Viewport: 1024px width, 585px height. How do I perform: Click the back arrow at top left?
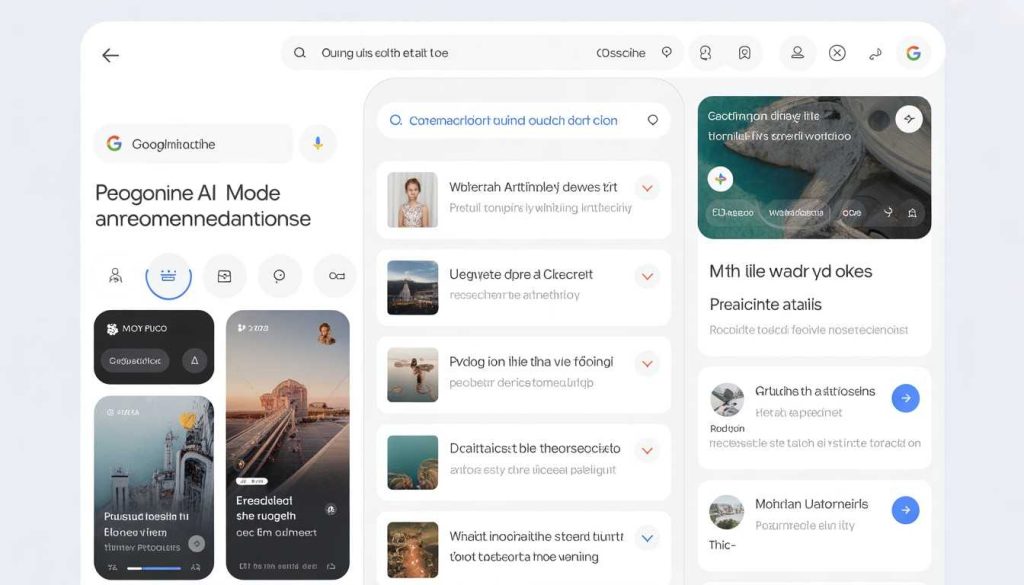click(110, 55)
